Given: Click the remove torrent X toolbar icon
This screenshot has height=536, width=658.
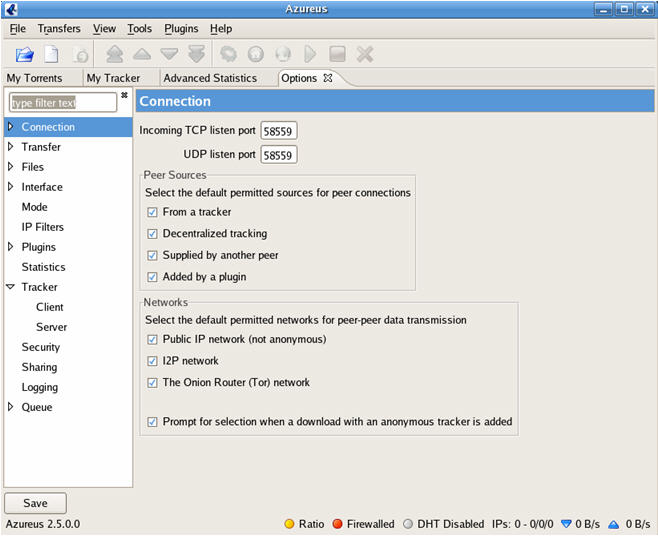Looking at the screenshot, I should (x=365, y=54).
